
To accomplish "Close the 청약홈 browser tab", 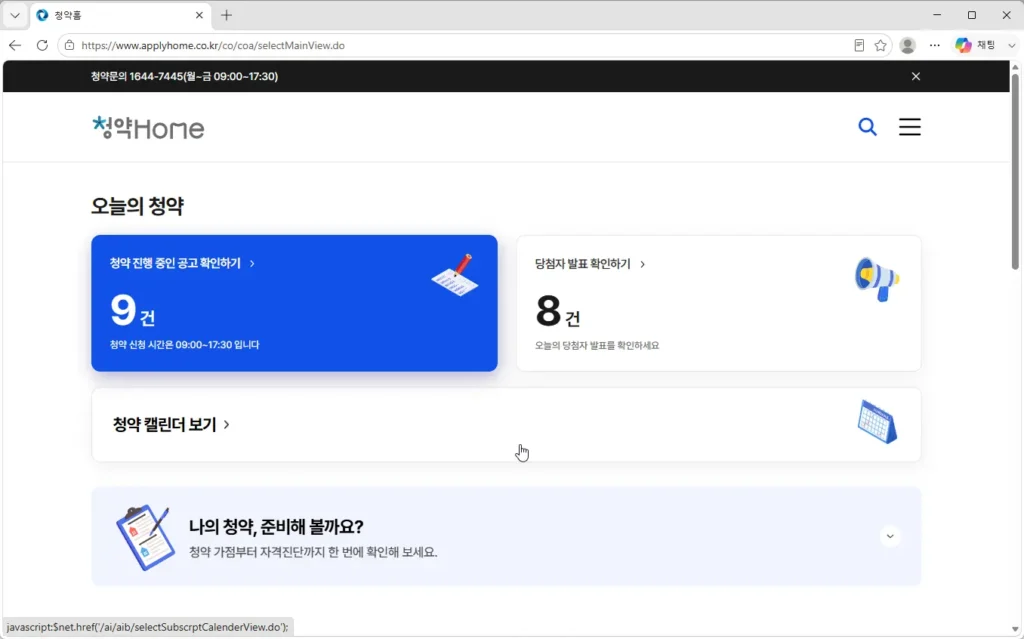I will point(199,15).
